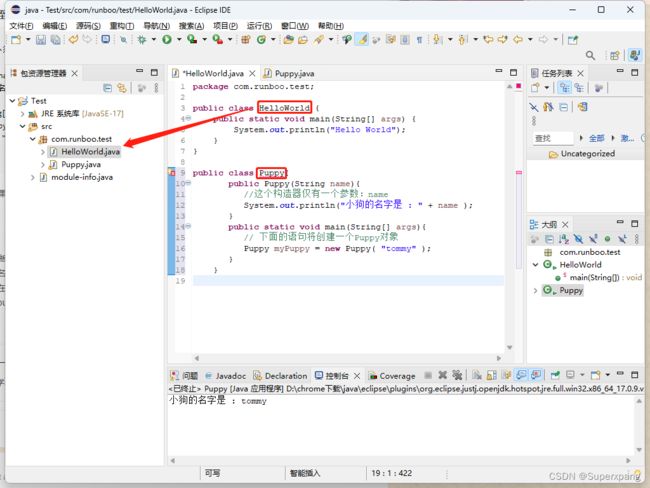Switch to the 问题 tab

(x=184, y=376)
